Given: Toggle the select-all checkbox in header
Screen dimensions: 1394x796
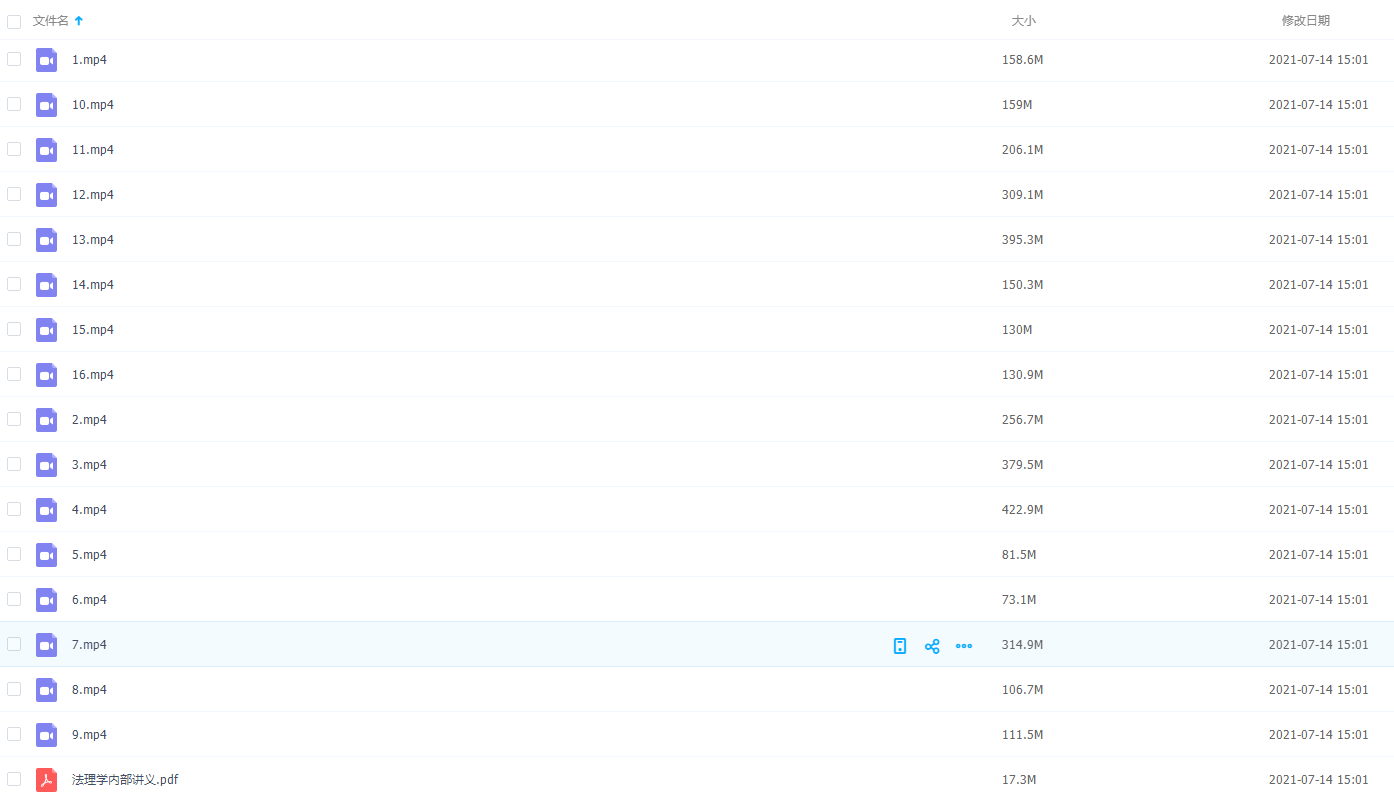Looking at the screenshot, I should [14, 21].
